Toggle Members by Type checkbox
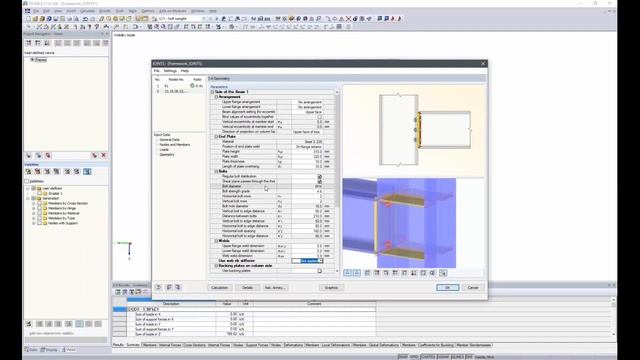Screen dimensions: 640x360 point(40,218)
